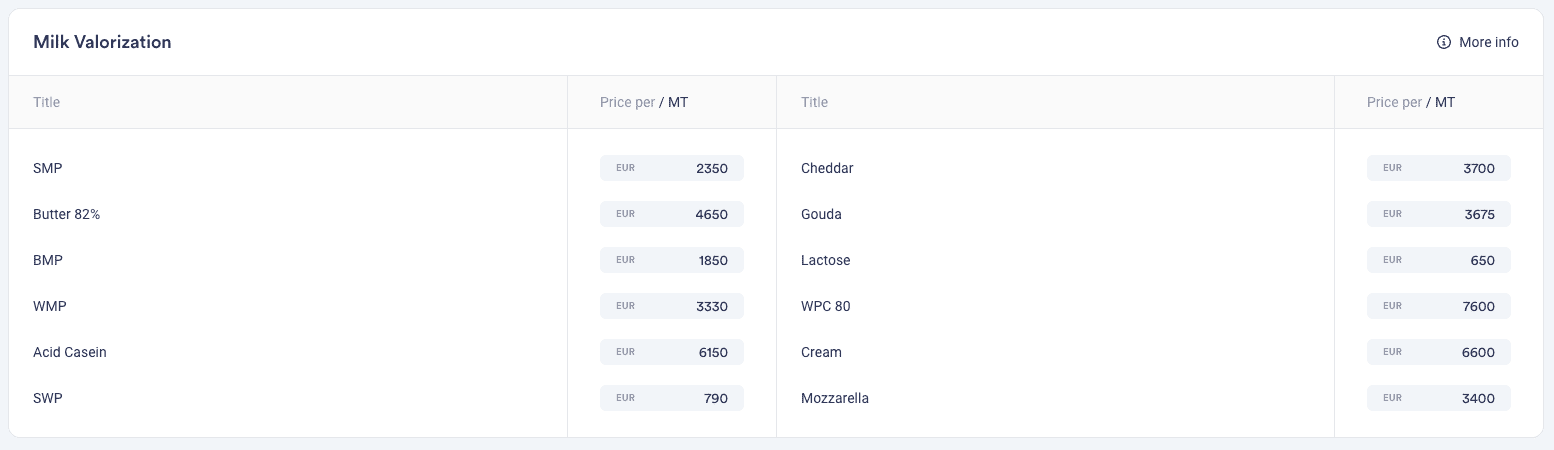The image size is (1554, 450).
Task: Click the More info circle icon
Action: [x=1443, y=42]
